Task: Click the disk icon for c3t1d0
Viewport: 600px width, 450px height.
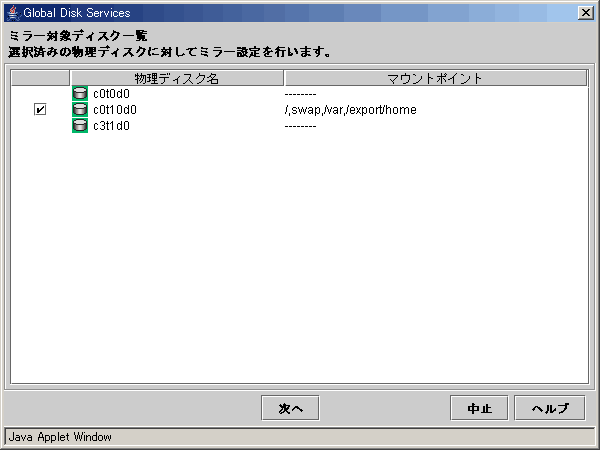Action: point(80,126)
